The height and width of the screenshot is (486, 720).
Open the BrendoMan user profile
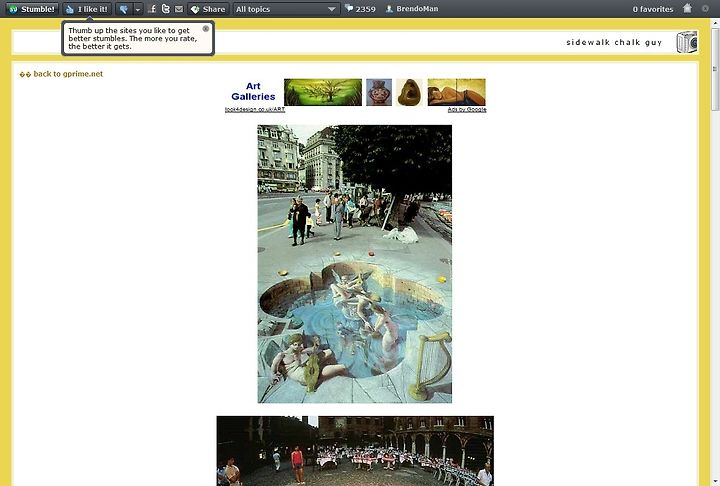click(x=412, y=8)
